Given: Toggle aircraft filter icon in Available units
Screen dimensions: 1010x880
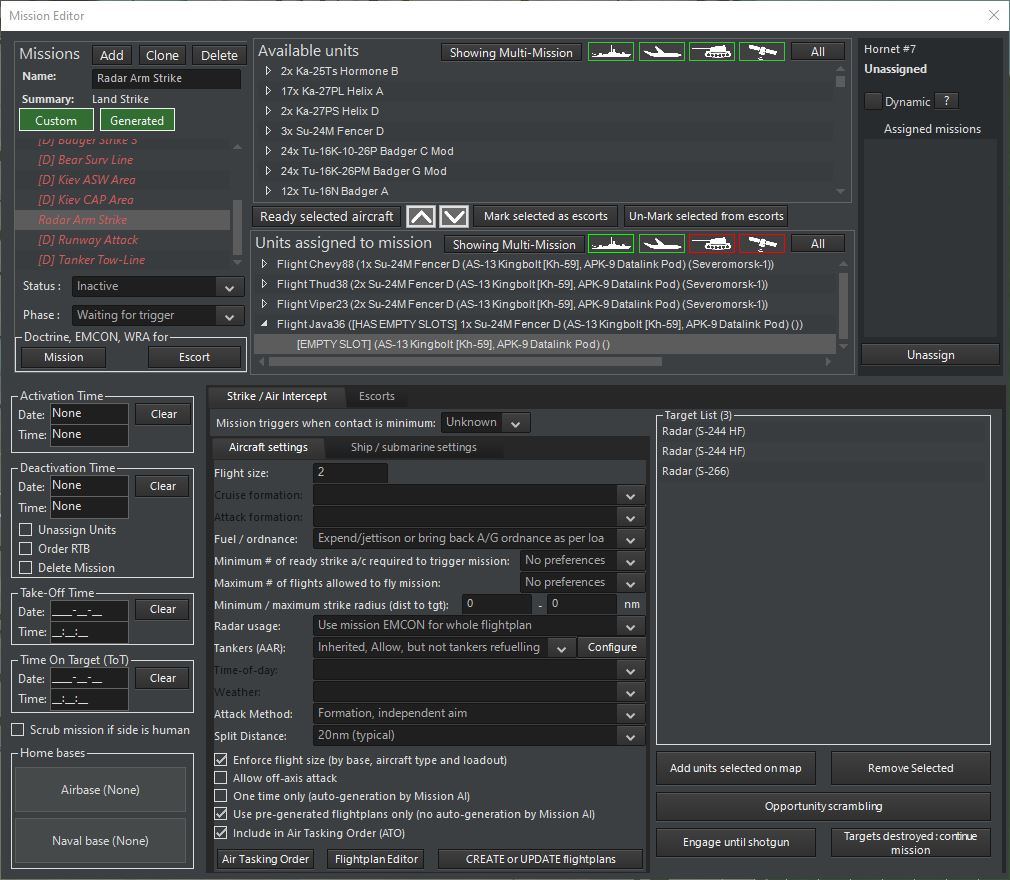Looking at the screenshot, I should coord(661,52).
